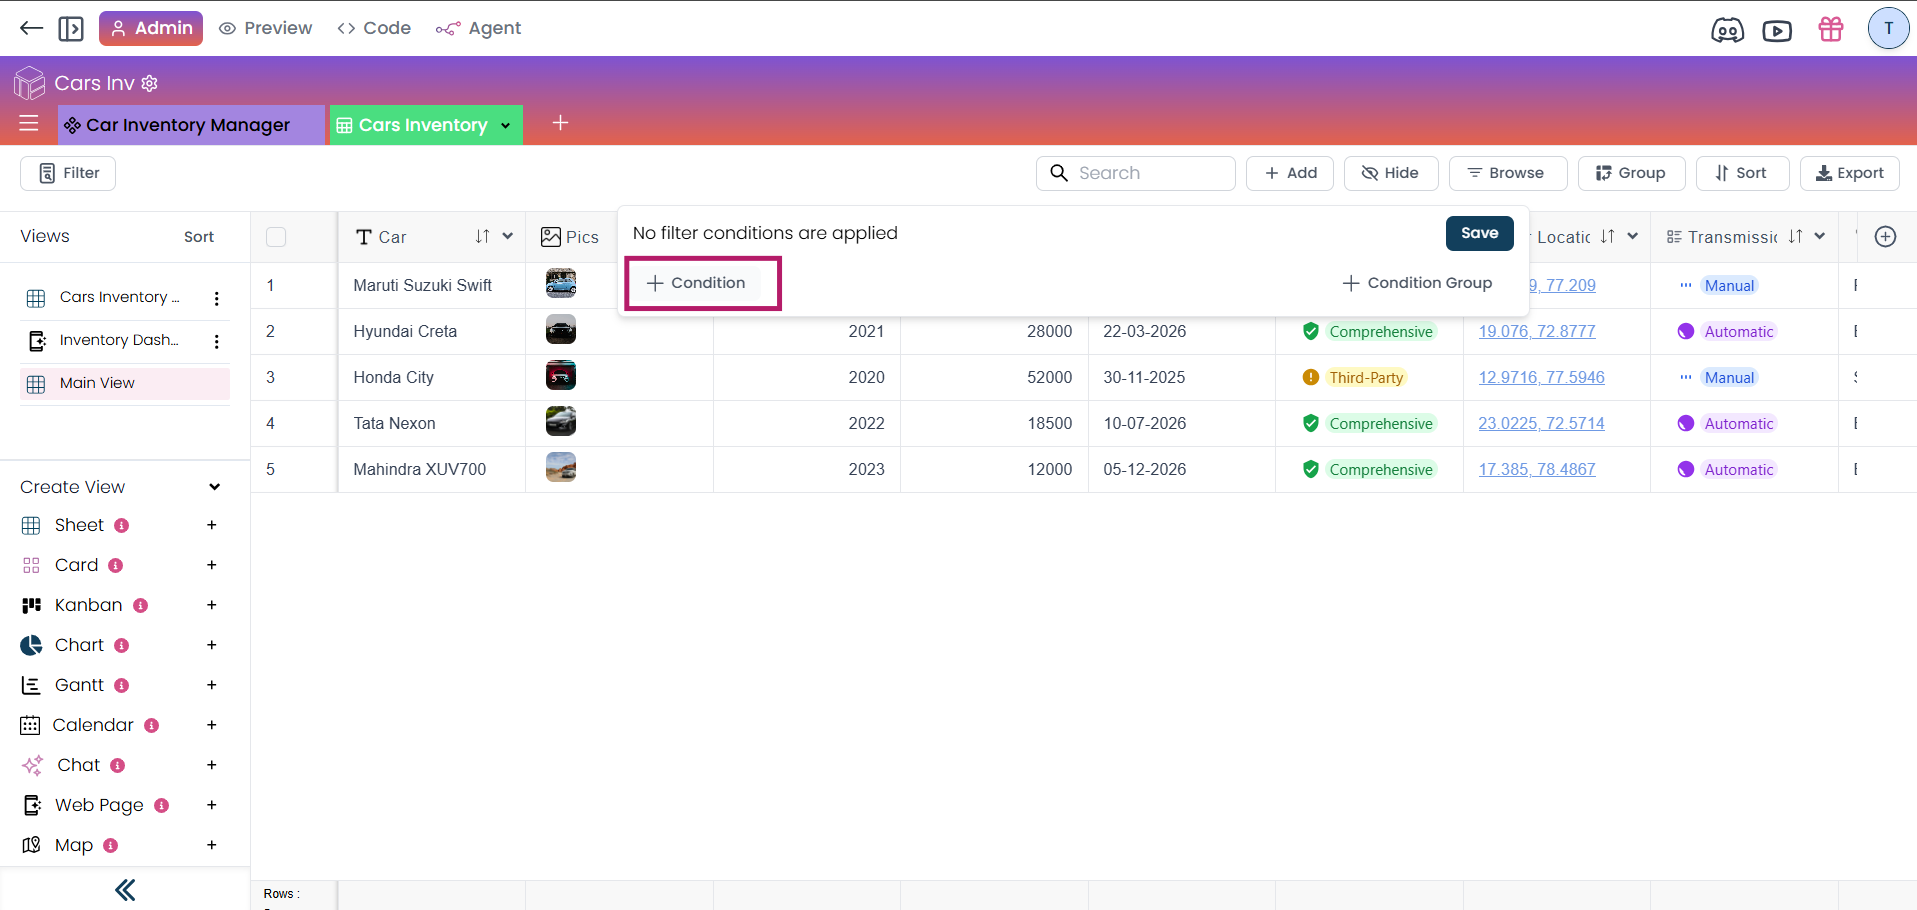Switch to Preview mode
Viewport: 1917px width, 910px height.
266,28
